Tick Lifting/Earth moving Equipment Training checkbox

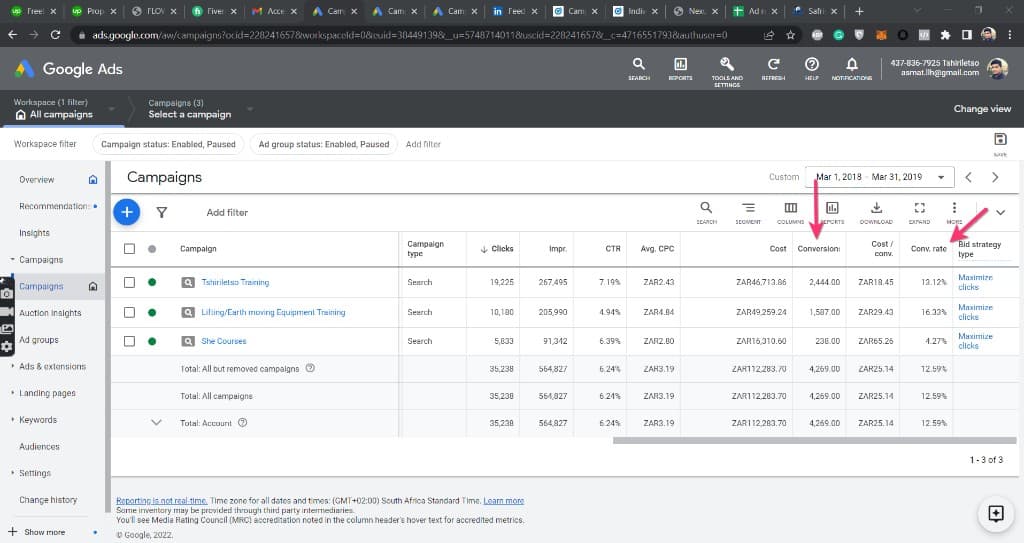[129, 312]
